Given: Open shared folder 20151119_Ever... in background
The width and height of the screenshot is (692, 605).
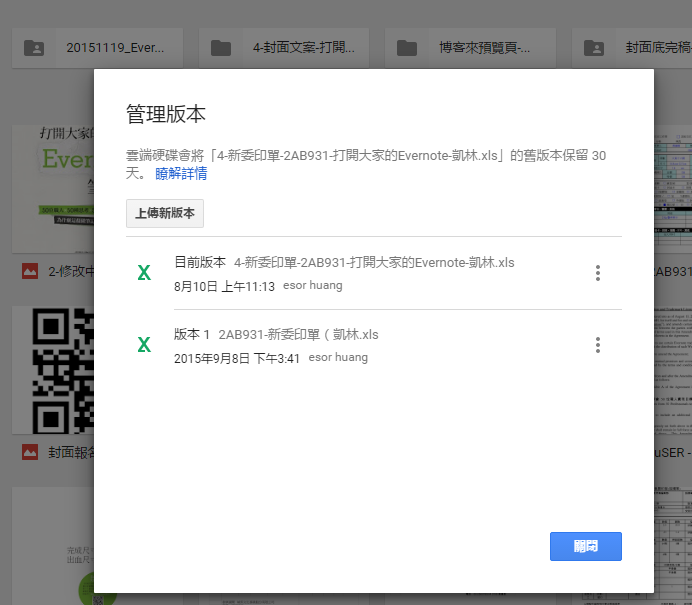Looking at the screenshot, I should (x=98, y=48).
